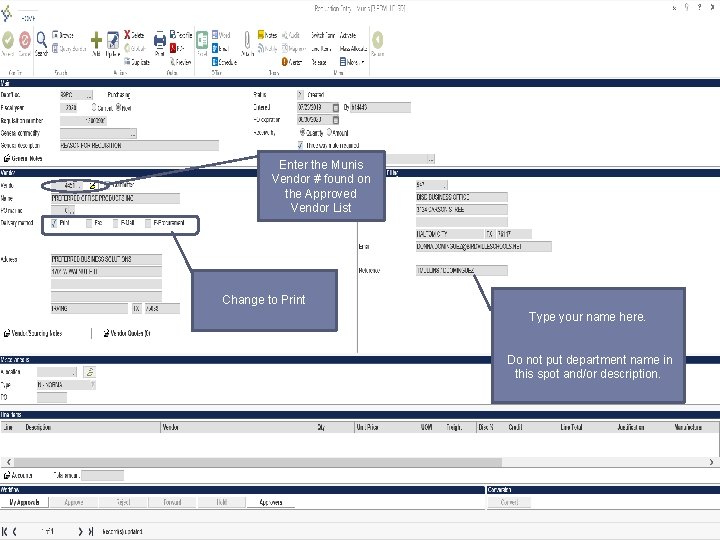Open the Vendor/Sourcing Notes link
The height and width of the screenshot is (540, 720).
tap(33, 333)
